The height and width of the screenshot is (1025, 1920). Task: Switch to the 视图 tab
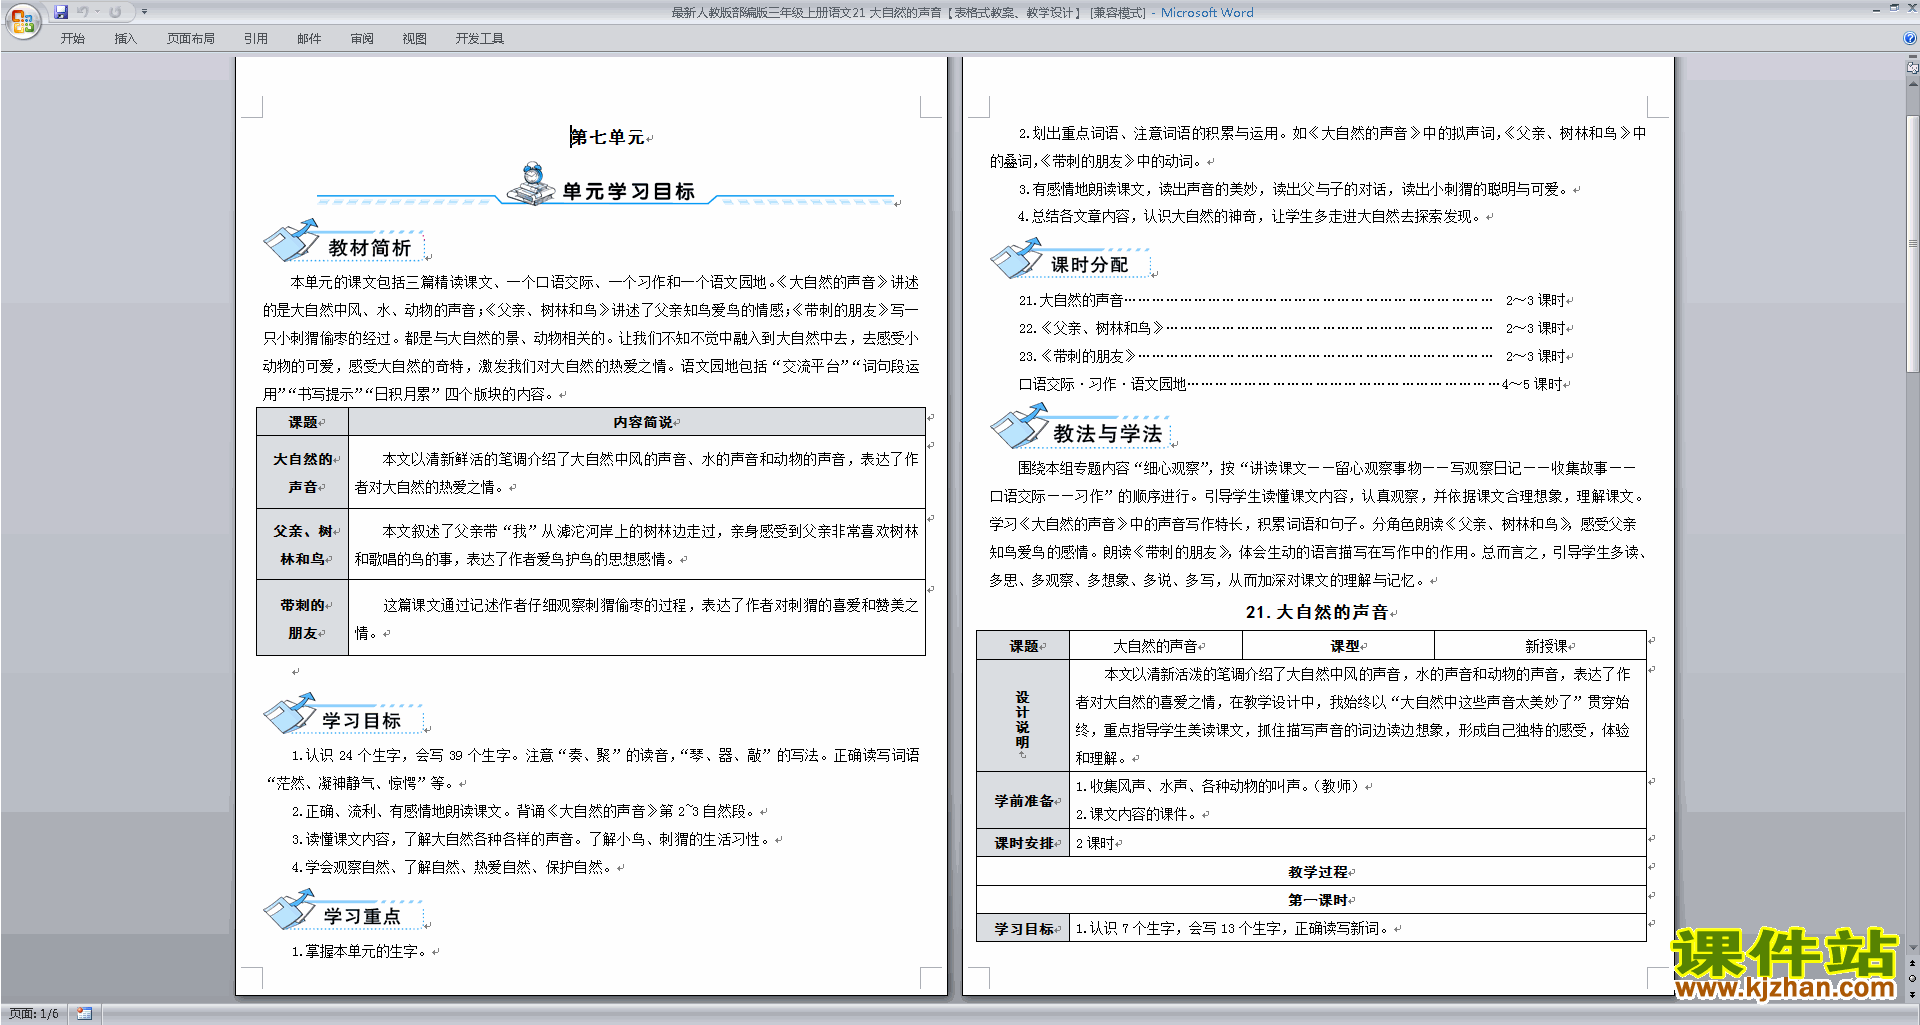(x=414, y=38)
